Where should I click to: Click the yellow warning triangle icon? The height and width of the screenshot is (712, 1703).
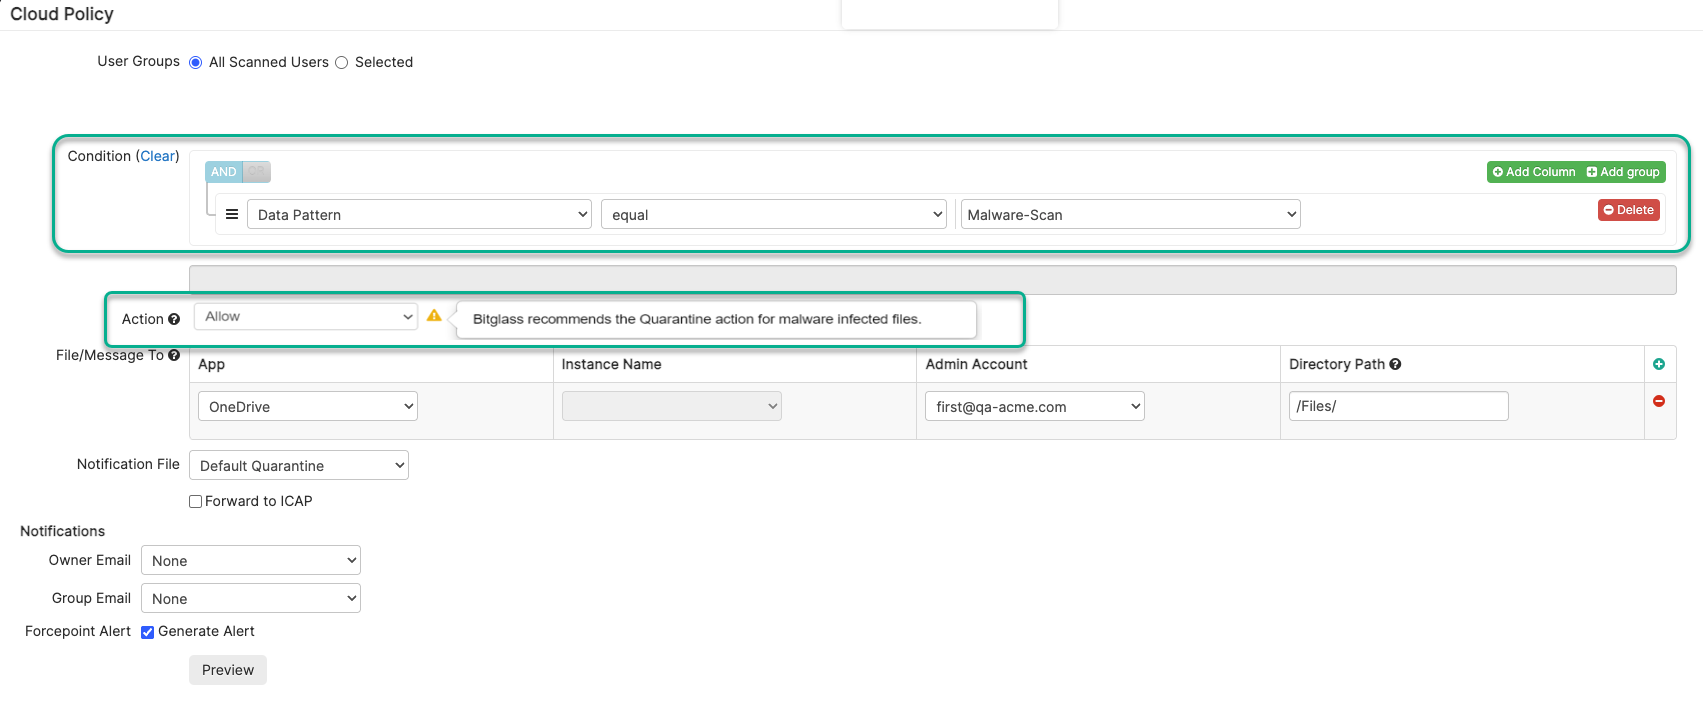tap(434, 316)
